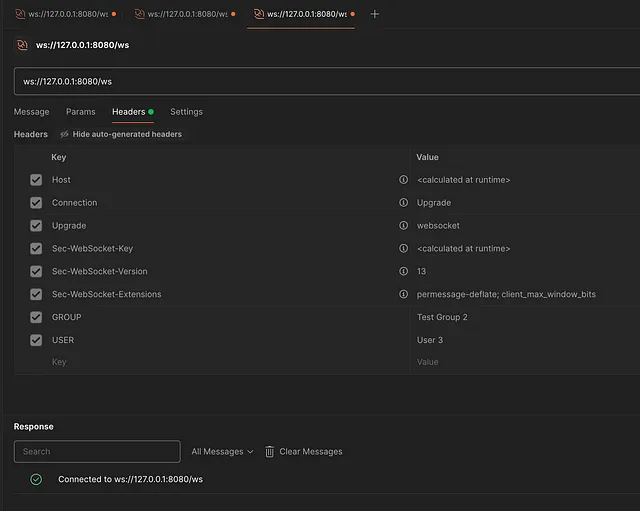The height and width of the screenshot is (511, 640).
Task: Switch to the Message tab
Action: click(x=31, y=112)
